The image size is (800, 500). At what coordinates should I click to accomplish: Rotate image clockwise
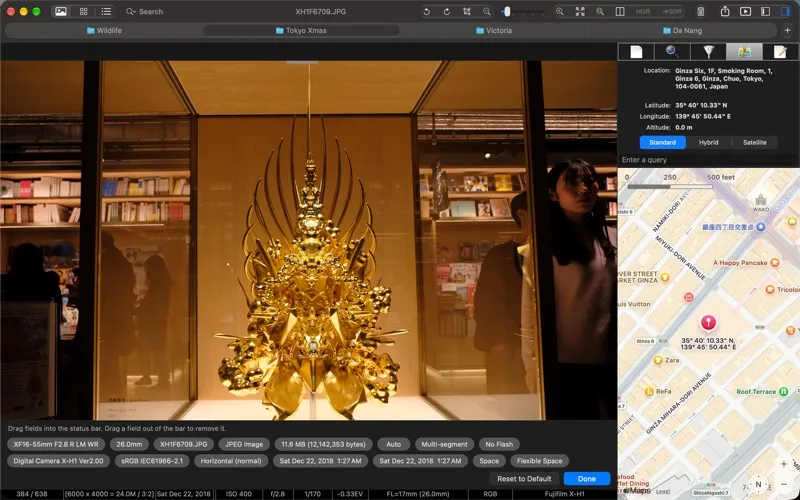pyautogui.click(x=446, y=11)
